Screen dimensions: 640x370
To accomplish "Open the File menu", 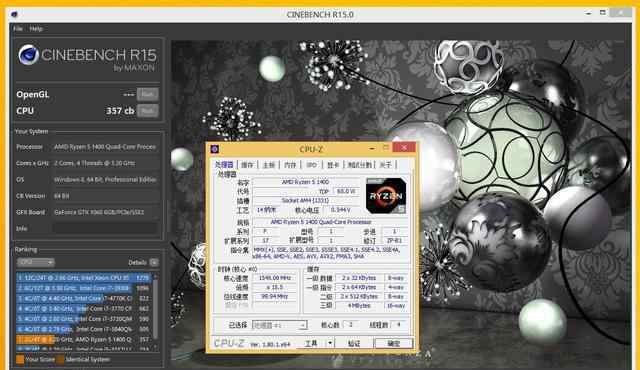I will tap(18, 29).
